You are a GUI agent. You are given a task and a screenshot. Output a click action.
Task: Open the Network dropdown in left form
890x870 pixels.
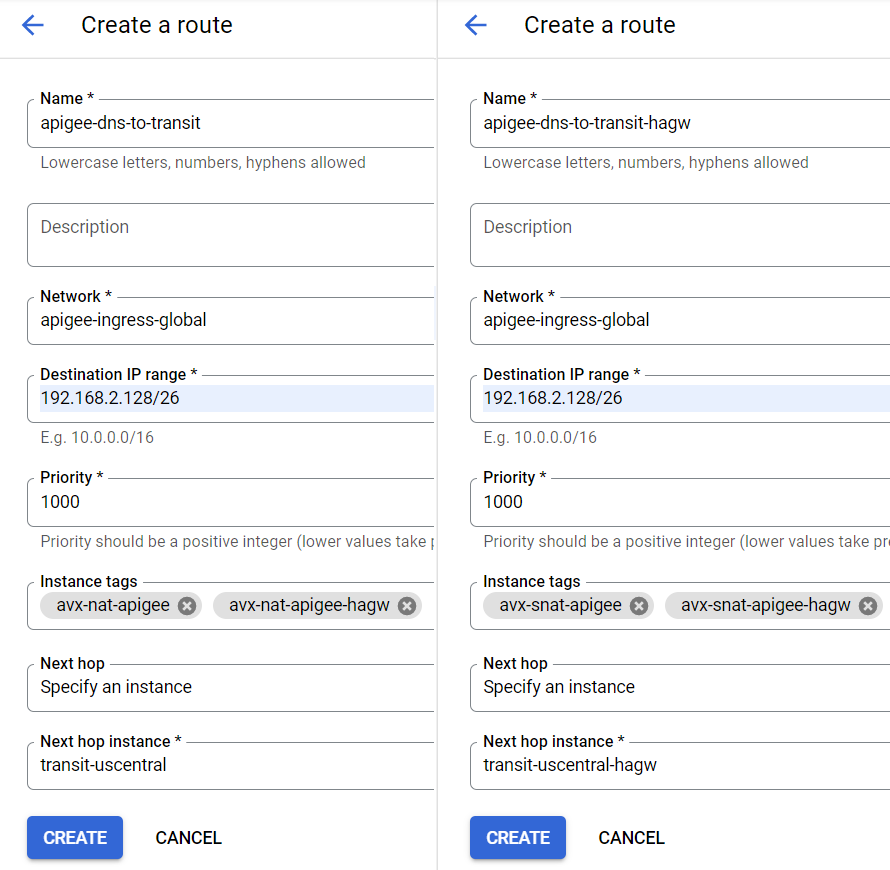[230, 321]
